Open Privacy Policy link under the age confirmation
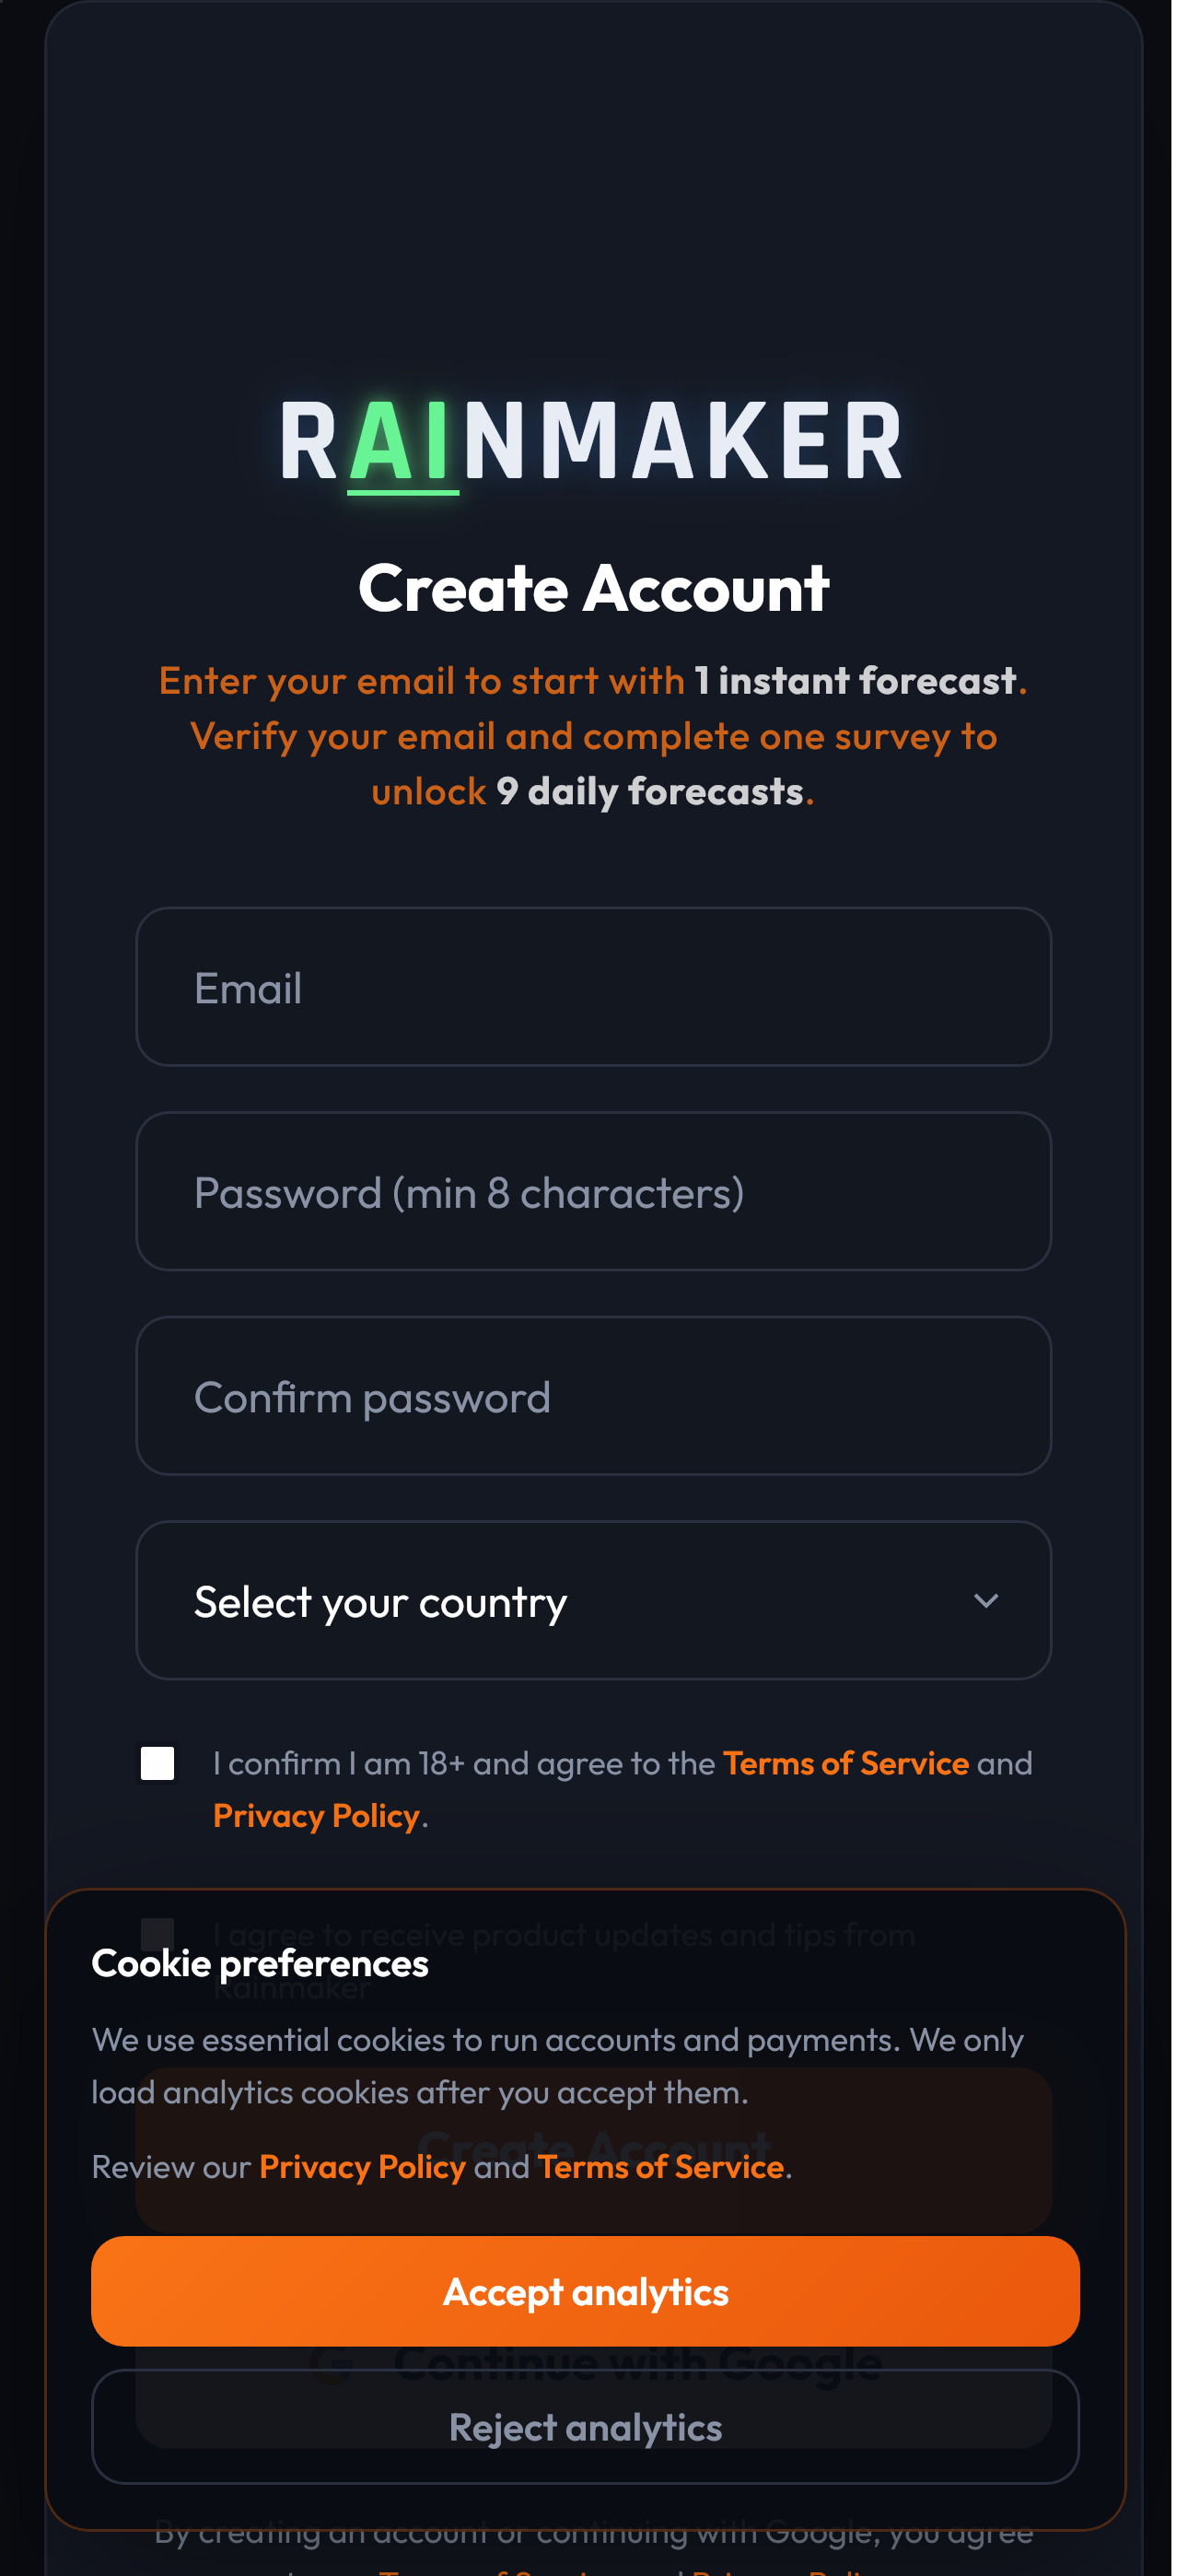Viewport: 1188px width, 2576px height. [316, 1815]
